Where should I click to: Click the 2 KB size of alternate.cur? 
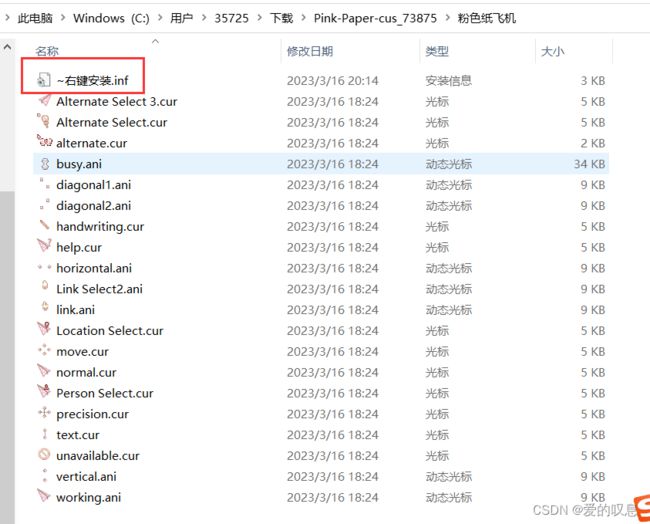(593, 143)
